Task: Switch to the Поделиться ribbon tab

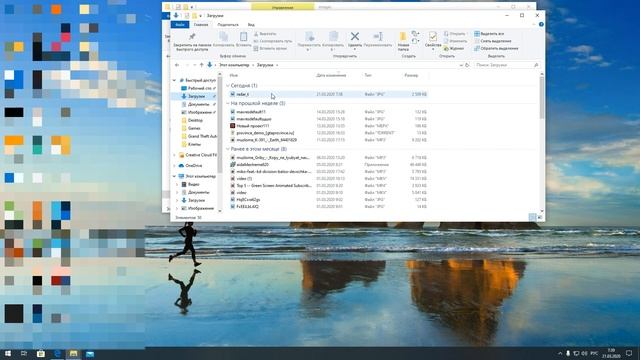Action: coord(228,24)
